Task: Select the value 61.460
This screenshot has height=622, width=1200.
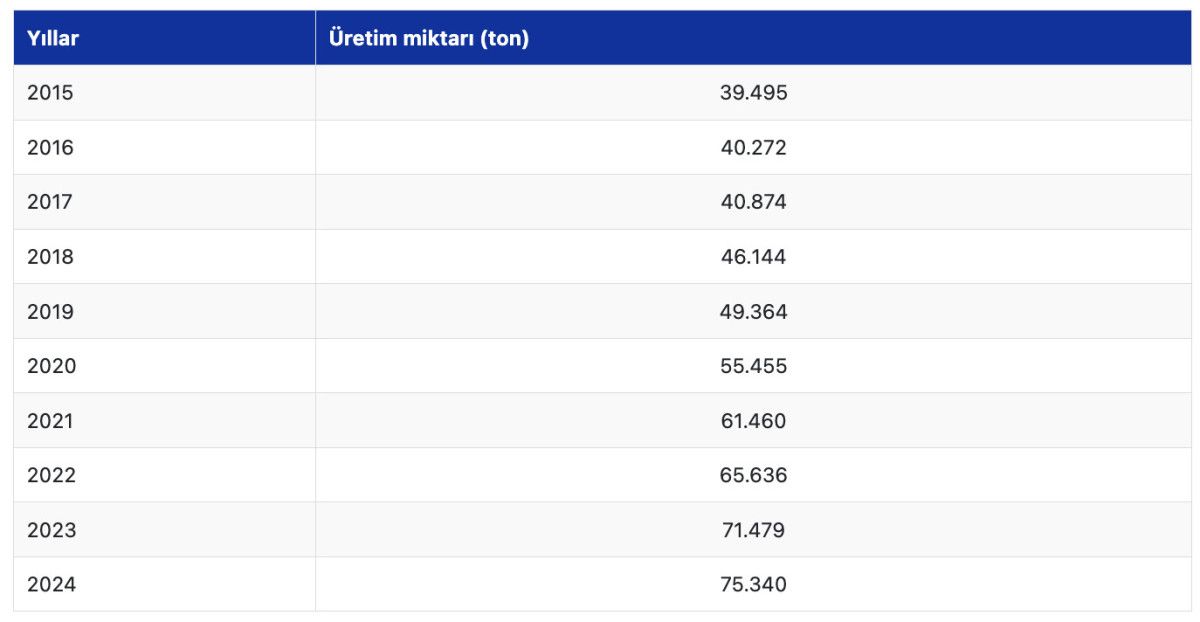Action: click(753, 421)
